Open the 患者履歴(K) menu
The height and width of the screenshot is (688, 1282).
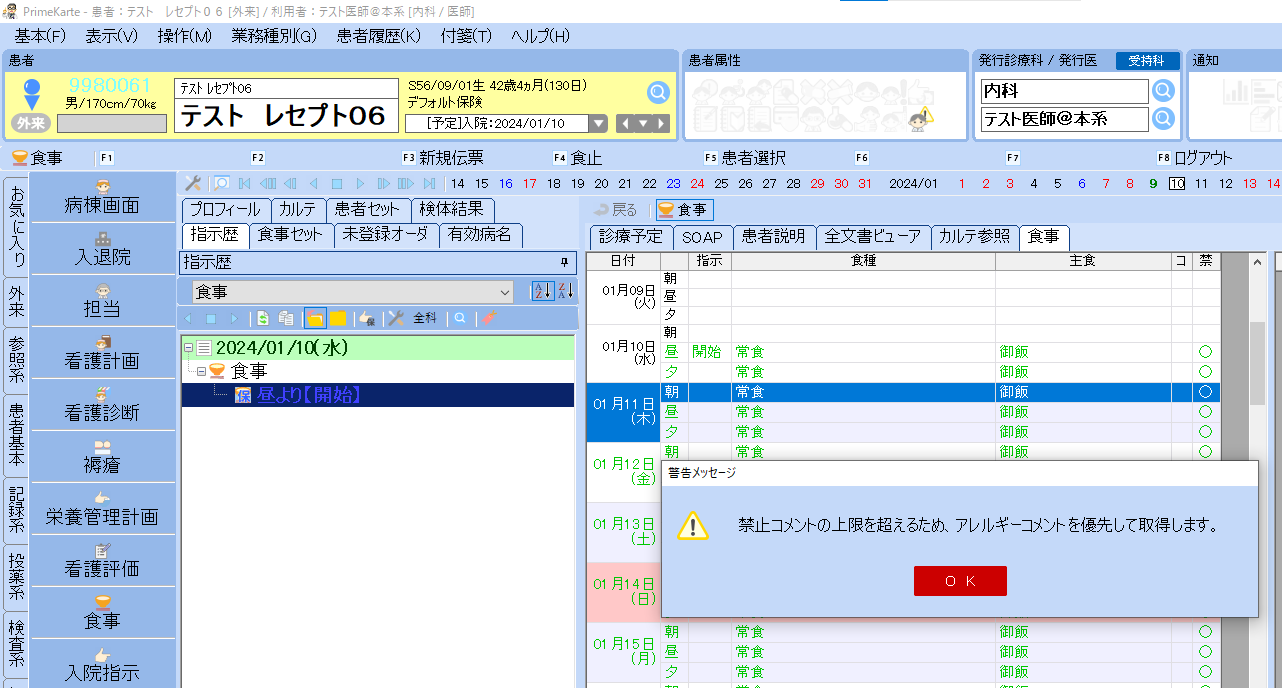(x=378, y=36)
